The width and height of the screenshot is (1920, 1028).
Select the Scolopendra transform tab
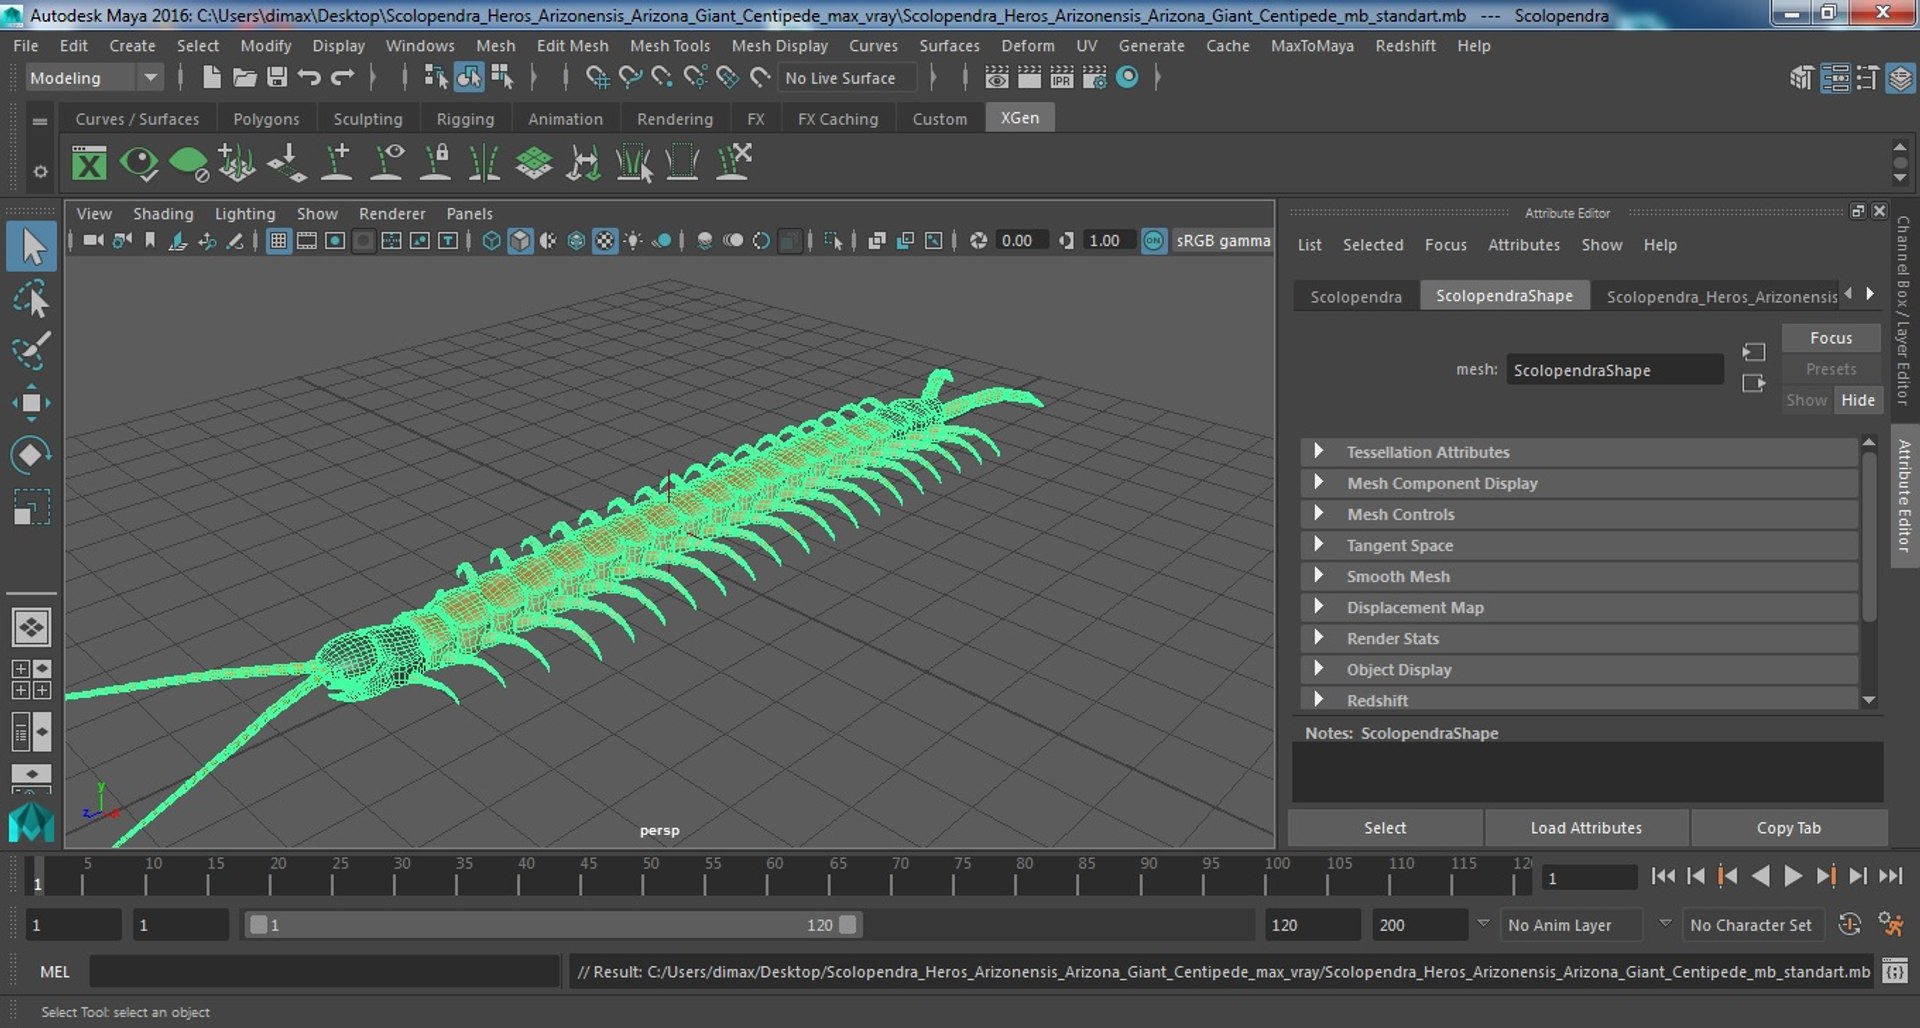(x=1356, y=296)
